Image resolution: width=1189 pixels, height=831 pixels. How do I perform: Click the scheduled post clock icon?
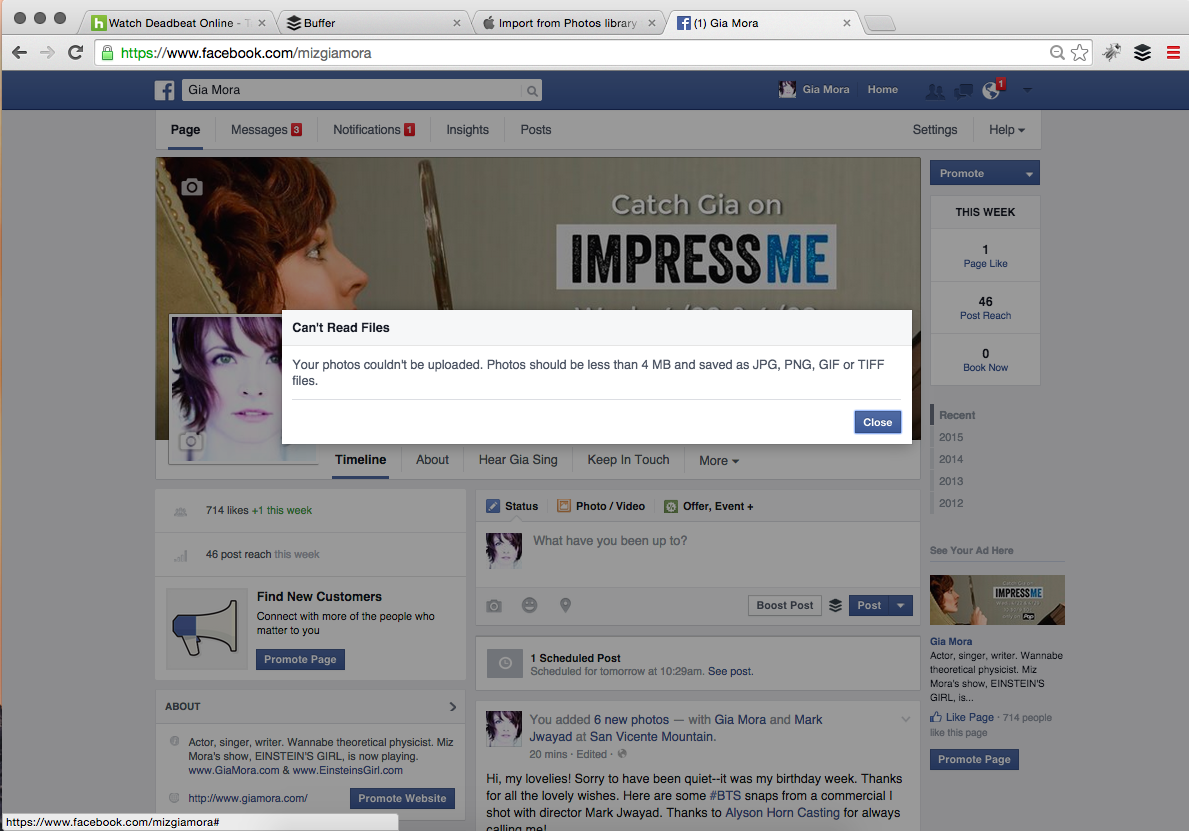[505, 663]
